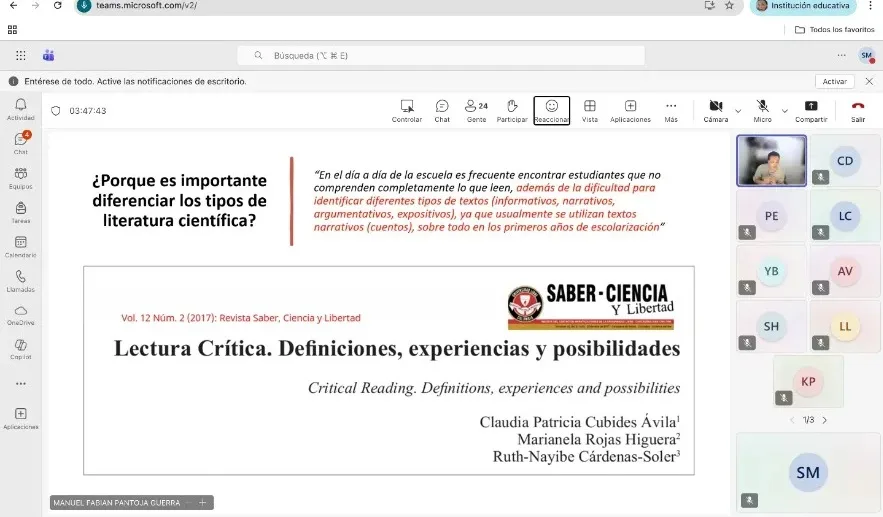883x517 pixels.
Task: Expand camera options dropdown arrow
Action: click(738, 111)
